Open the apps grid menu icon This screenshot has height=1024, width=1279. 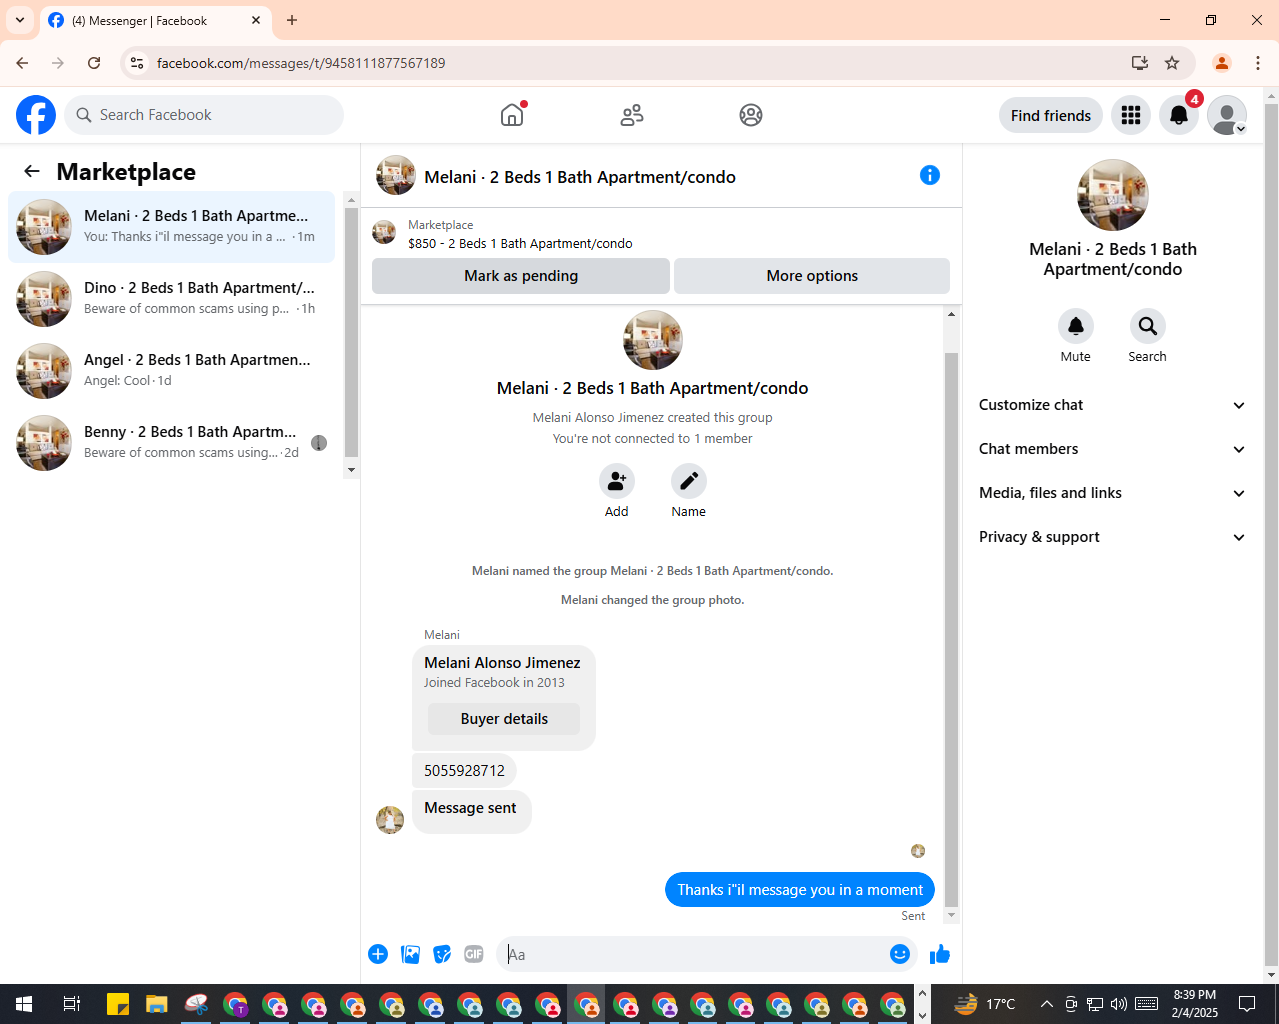pyautogui.click(x=1131, y=115)
